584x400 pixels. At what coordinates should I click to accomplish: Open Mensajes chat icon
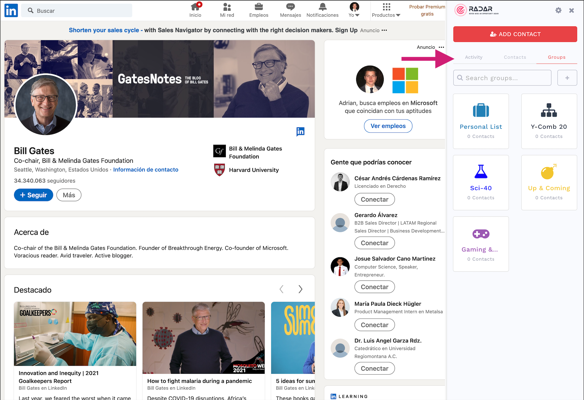click(290, 10)
